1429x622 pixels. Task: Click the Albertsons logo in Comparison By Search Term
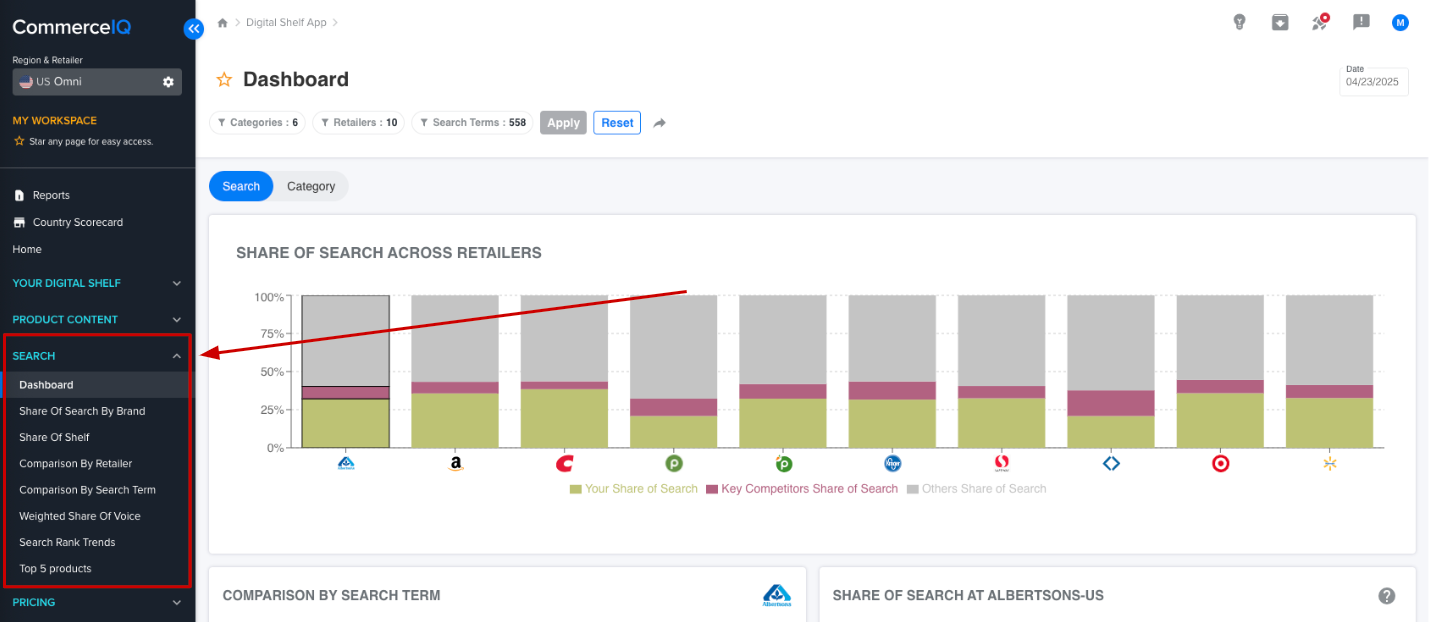[x=777, y=596]
